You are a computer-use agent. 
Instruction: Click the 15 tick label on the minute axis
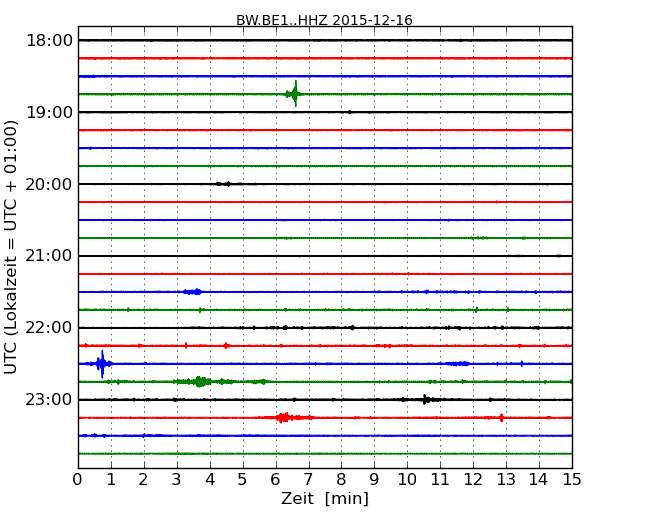[x=572, y=480]
